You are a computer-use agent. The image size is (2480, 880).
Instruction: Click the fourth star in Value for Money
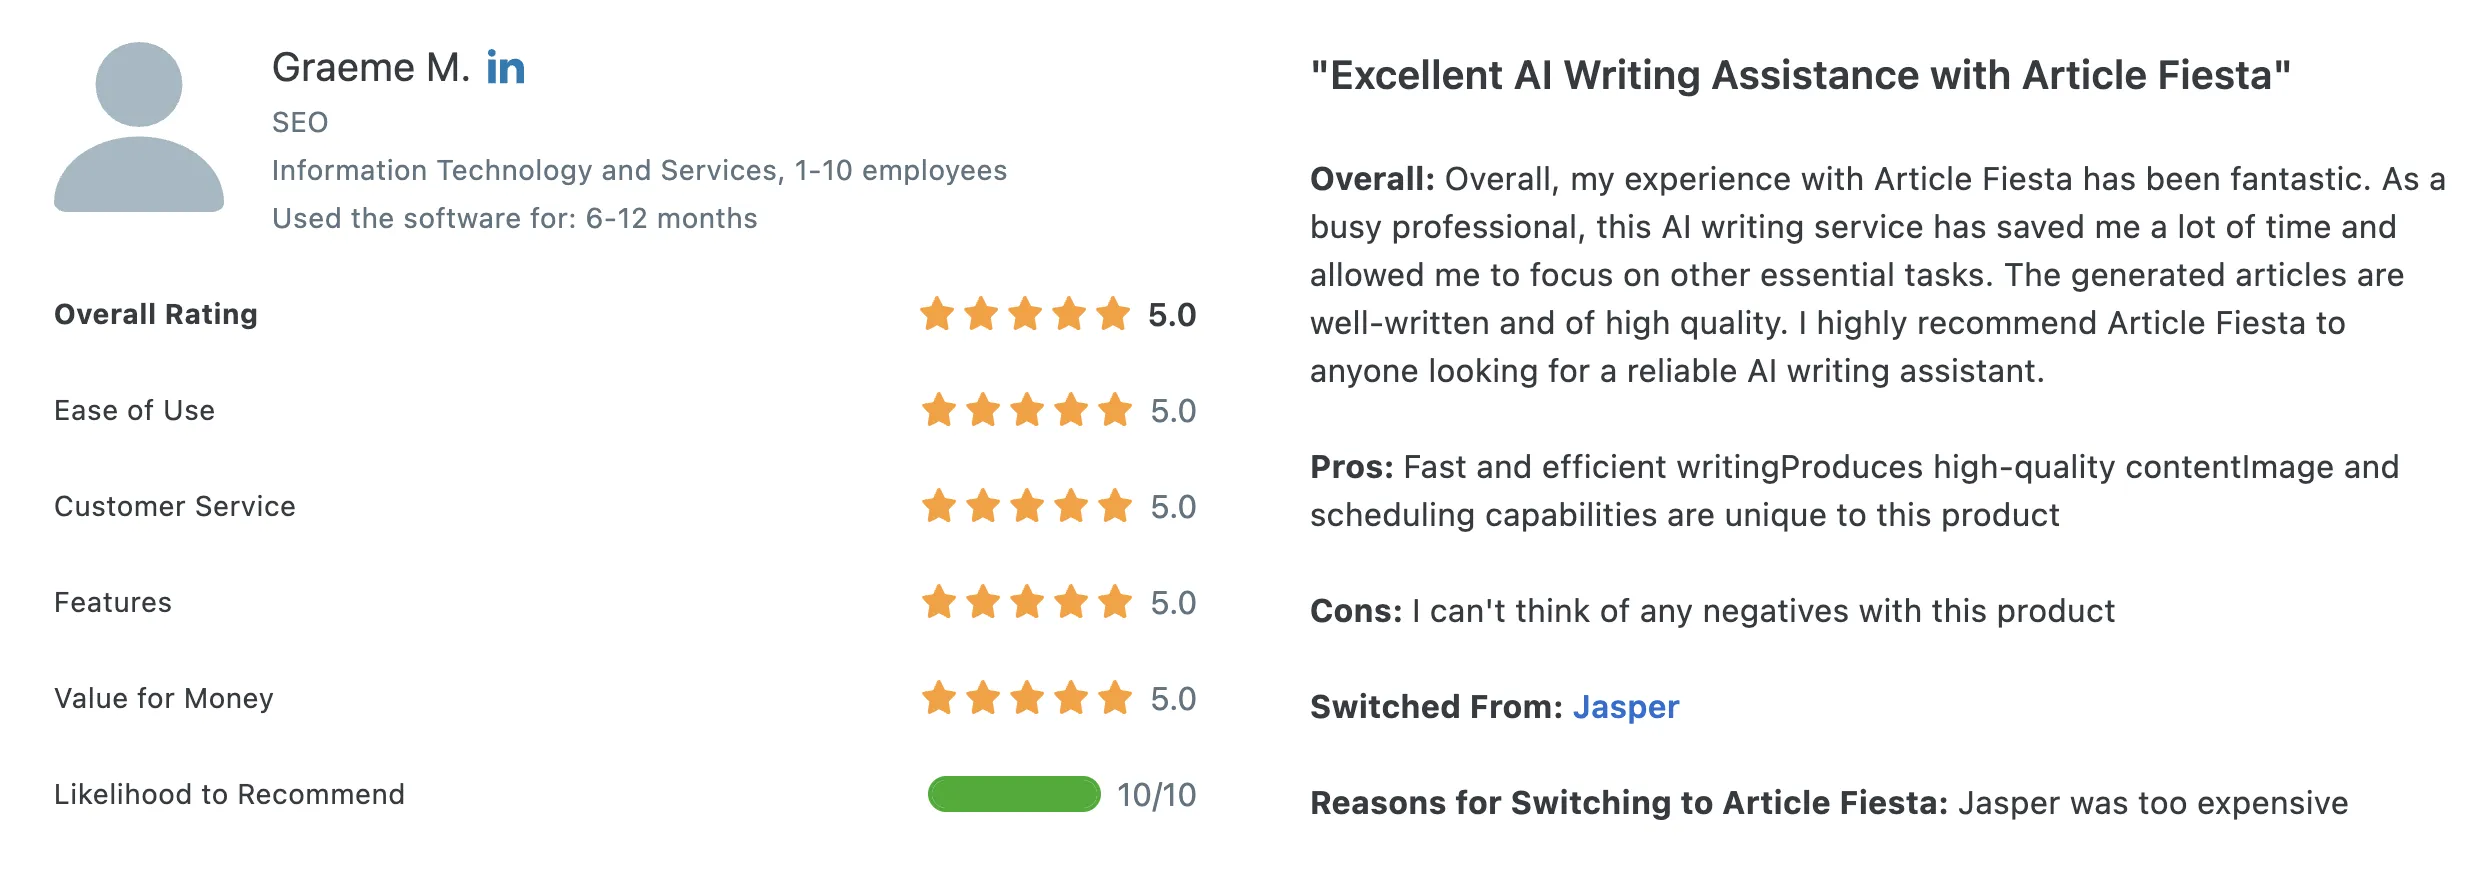click(x=1071, y=698)
